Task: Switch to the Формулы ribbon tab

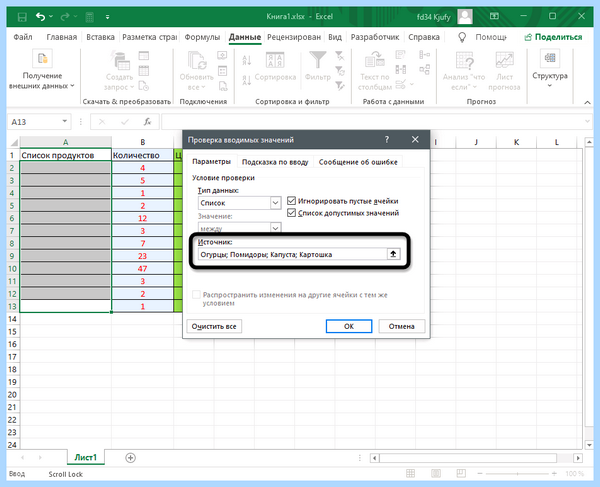Action: click(202, 37)
